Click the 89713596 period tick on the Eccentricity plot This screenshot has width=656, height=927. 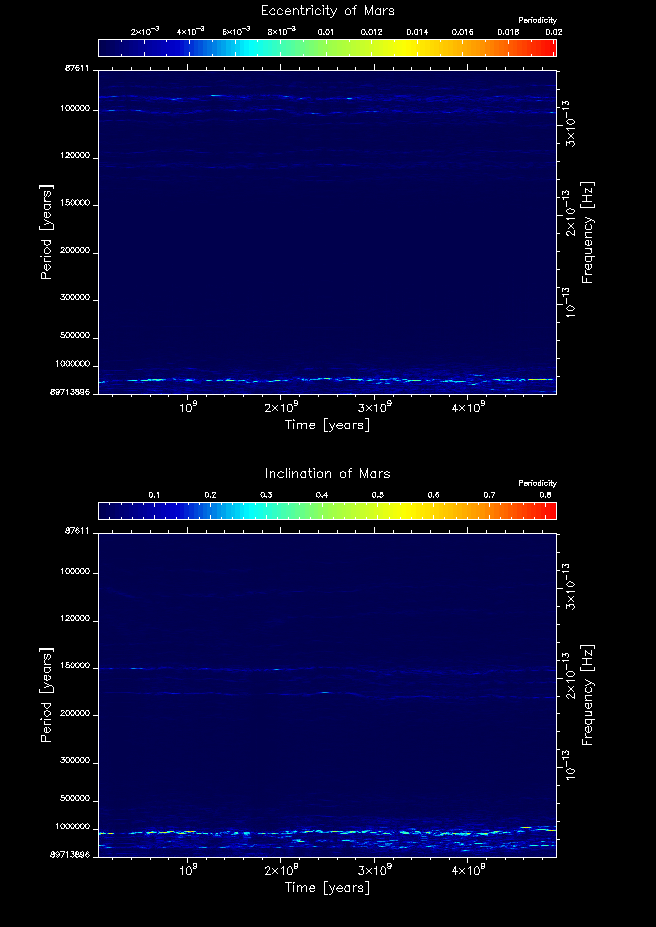click(x=72, y=393)
